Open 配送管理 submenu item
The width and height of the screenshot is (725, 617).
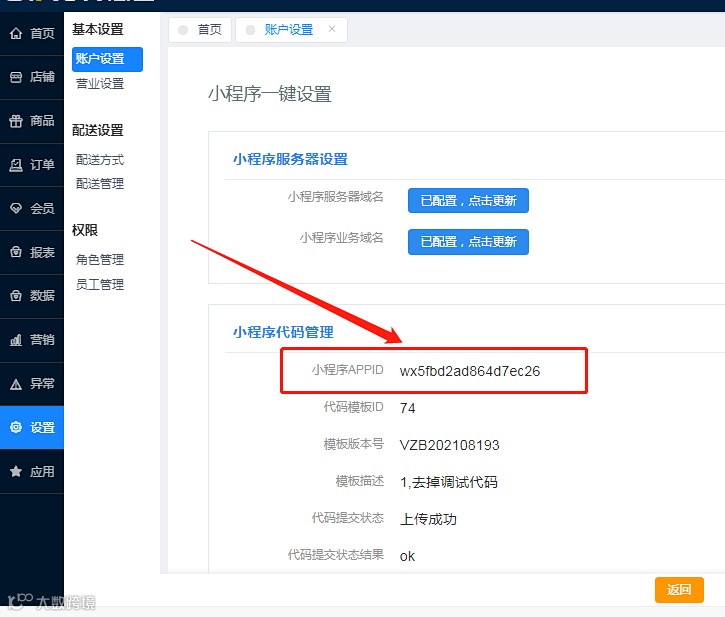click(100, 184)
